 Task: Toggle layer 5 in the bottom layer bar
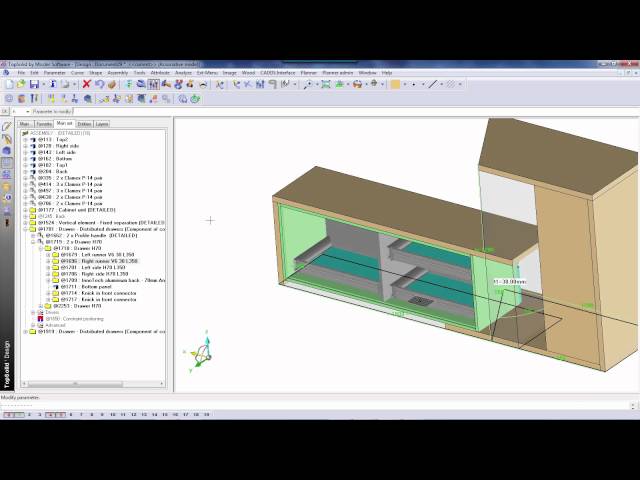pos(63,414)
